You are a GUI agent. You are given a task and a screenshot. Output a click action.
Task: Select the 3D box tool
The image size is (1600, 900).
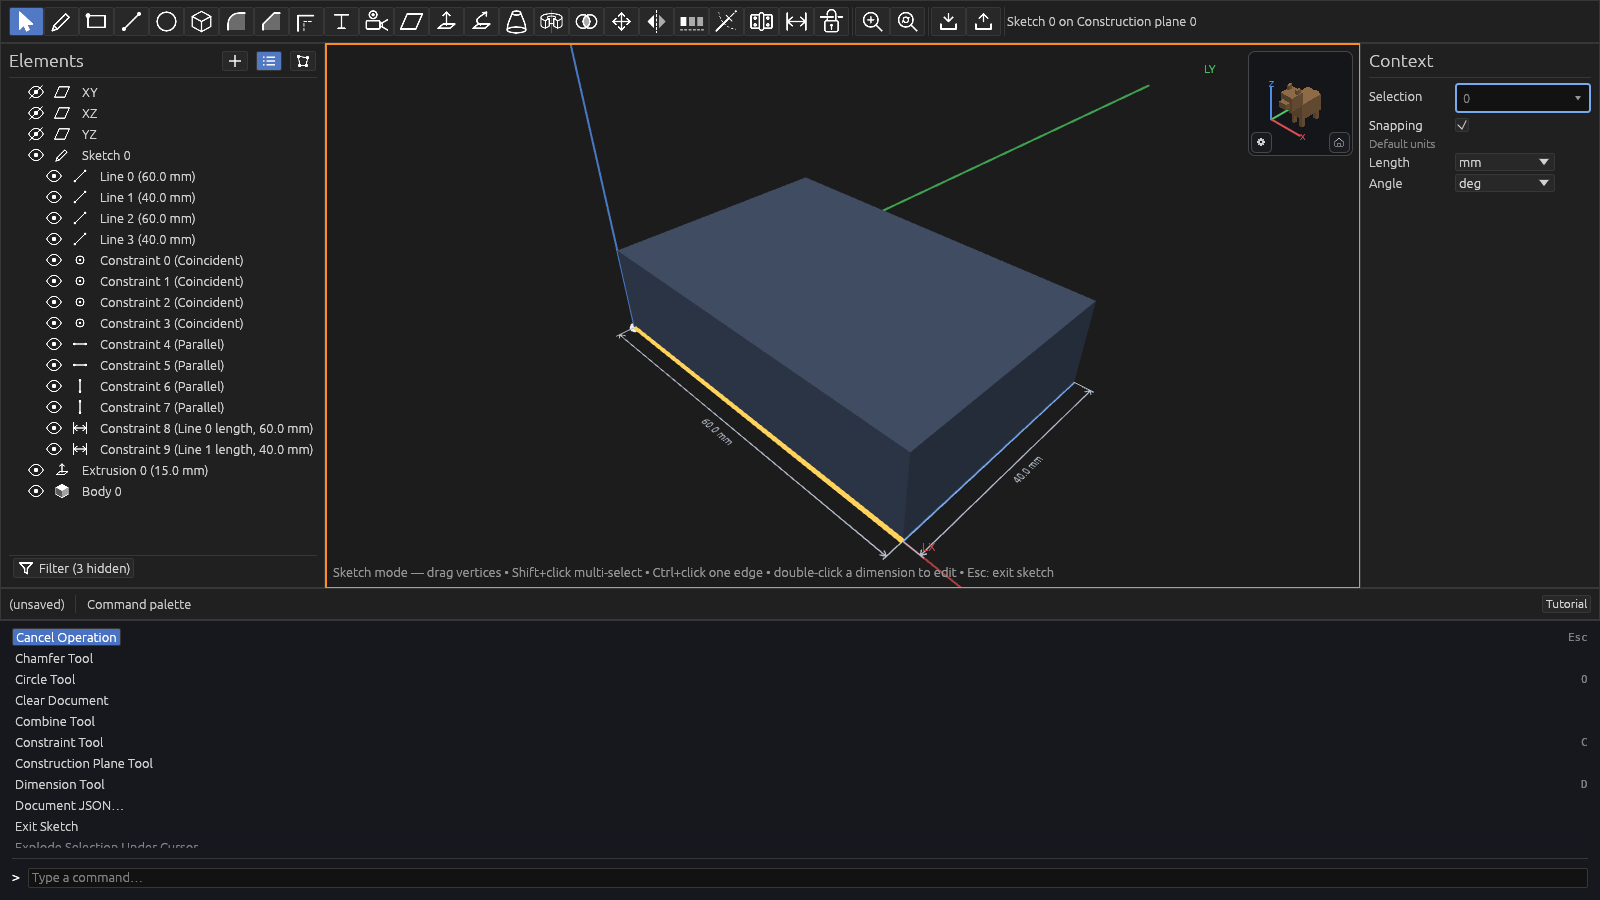click(201, 21)
